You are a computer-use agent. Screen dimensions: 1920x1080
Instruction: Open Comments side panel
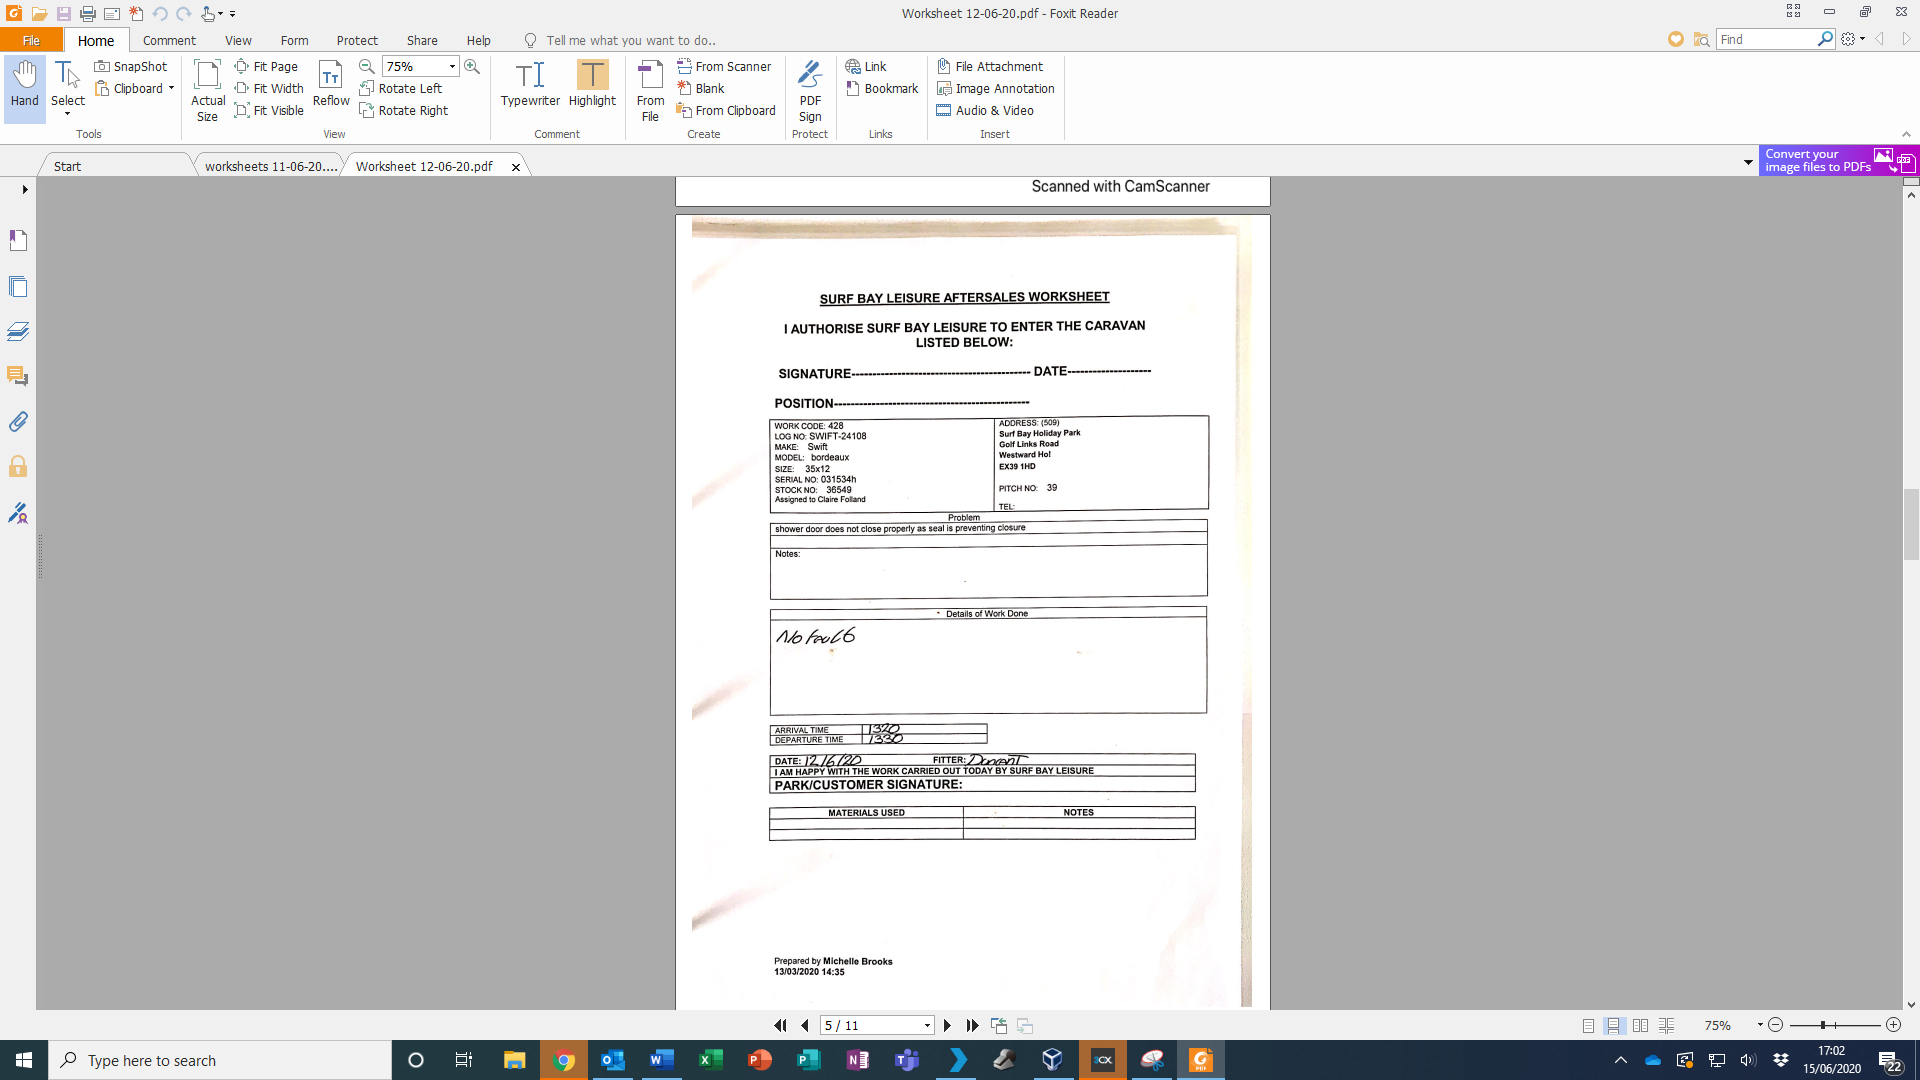tap(18, 376)
